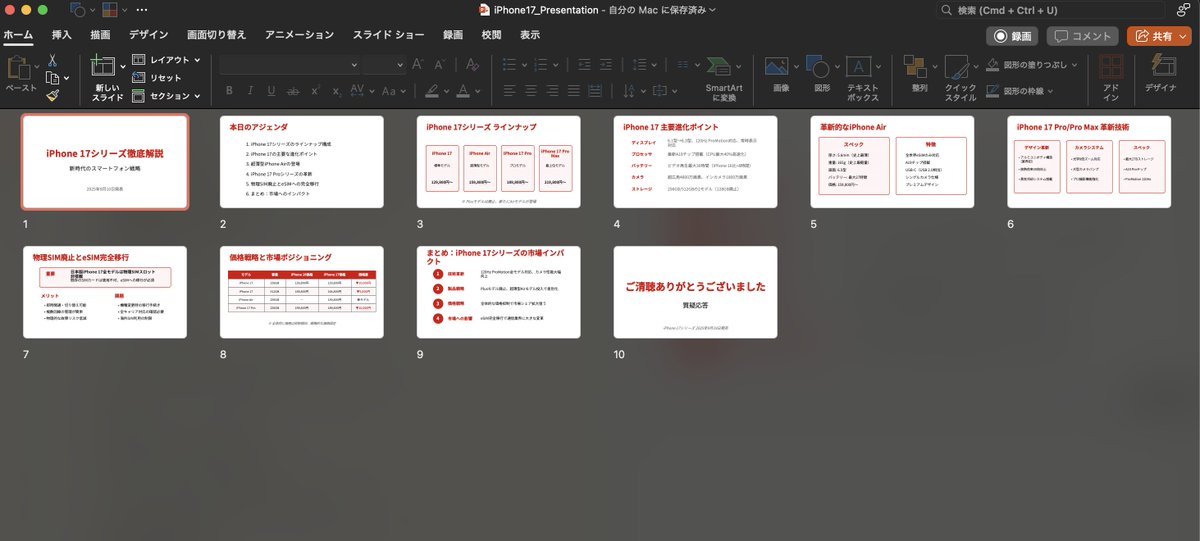Image resolution: width=1200 pixels, height=541 pixels.
Task: Click the 校閲 (Review) tab
Action: pyautogui.click(x=491, y=35)
